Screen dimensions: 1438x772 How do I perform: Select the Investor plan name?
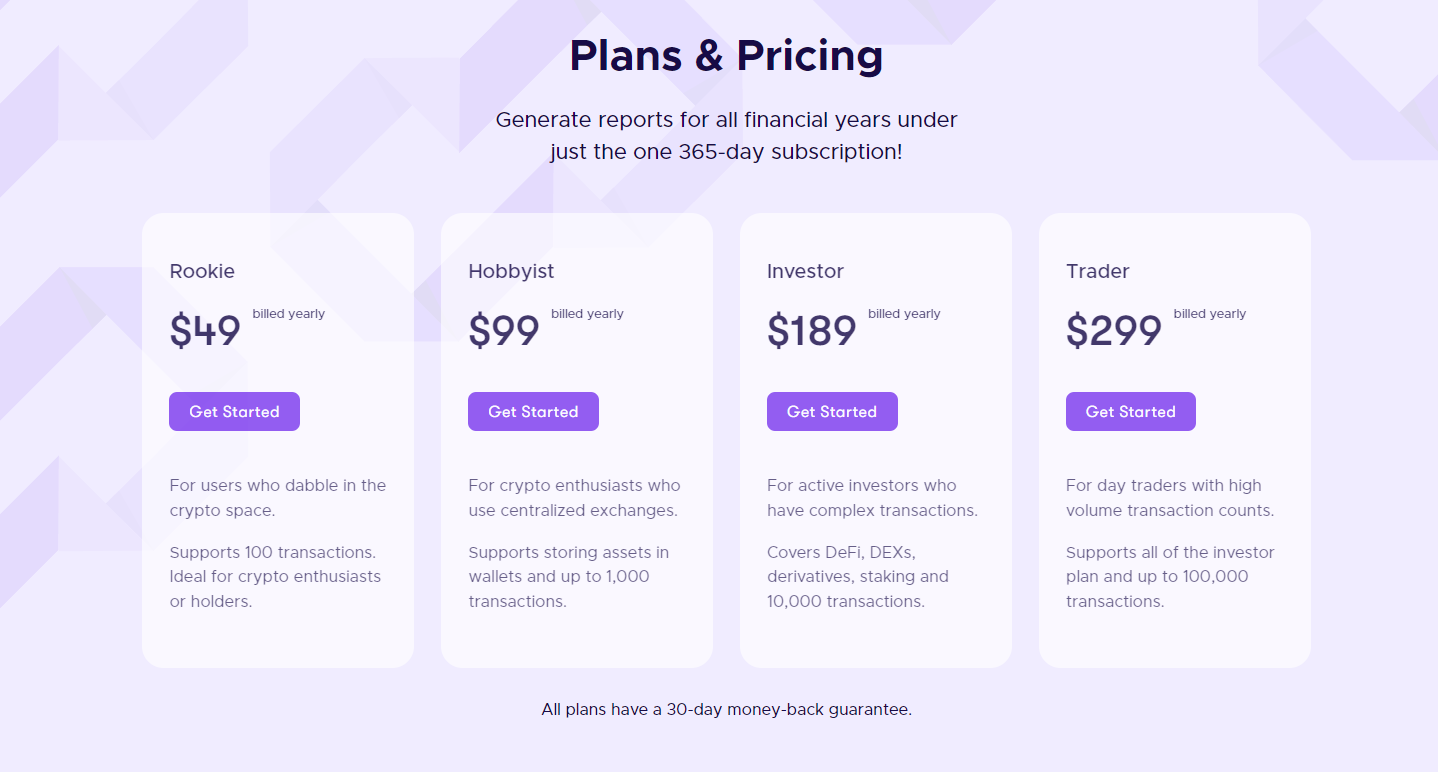(805, 271)
